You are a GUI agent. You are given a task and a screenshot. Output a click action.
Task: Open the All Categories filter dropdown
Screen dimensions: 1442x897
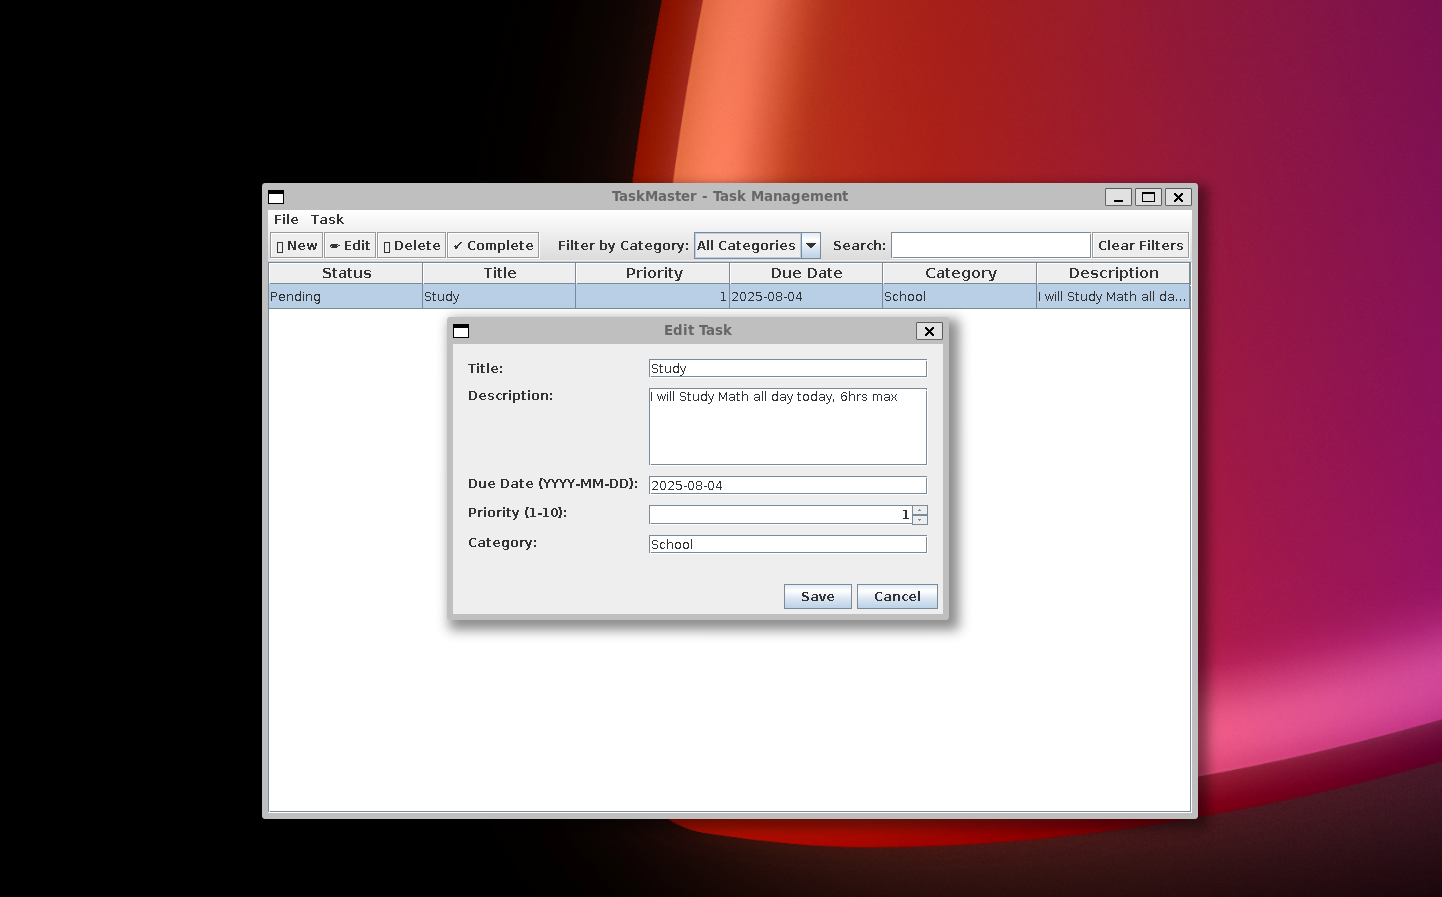(x=748, y=244)
